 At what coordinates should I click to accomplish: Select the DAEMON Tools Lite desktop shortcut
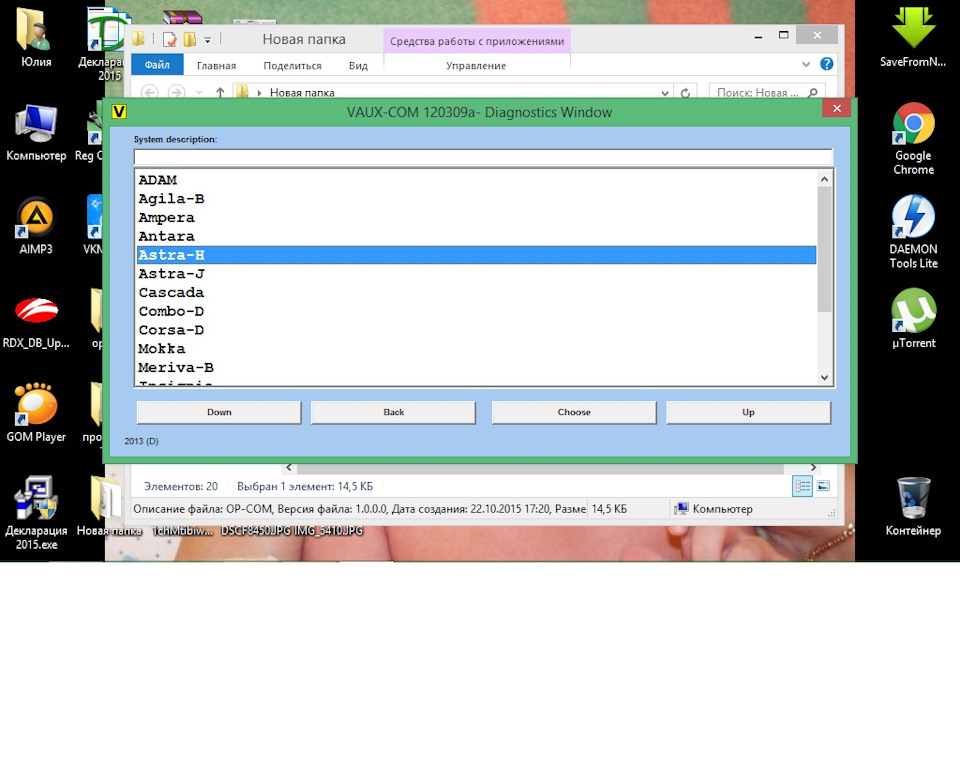tap(913, 232)
